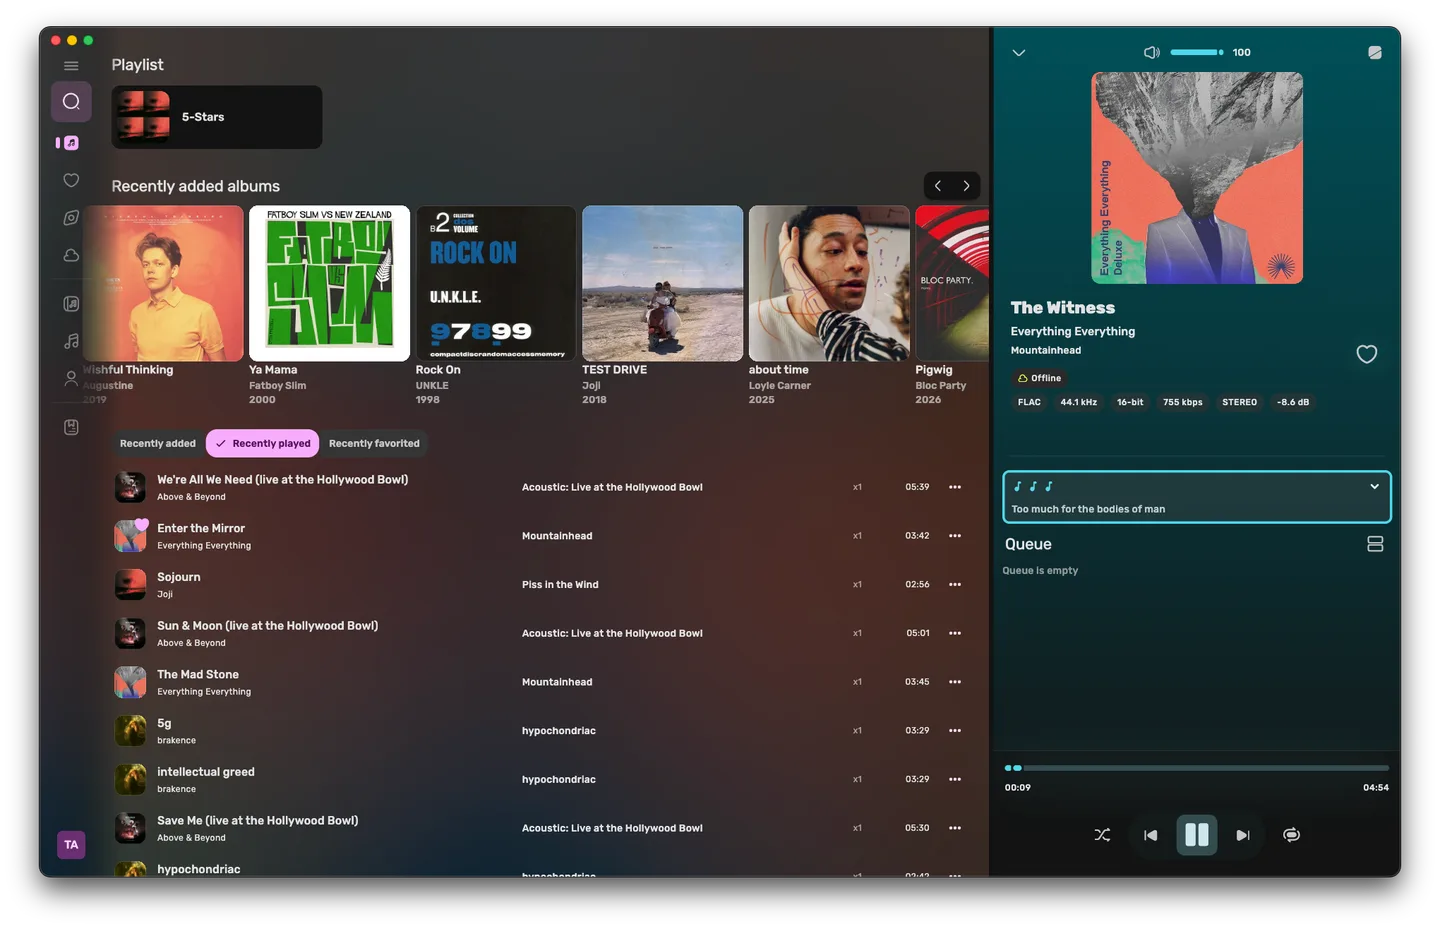
Task: Open options for The Mad Stone
Action: pyautogui.click(x=955, y=682)
